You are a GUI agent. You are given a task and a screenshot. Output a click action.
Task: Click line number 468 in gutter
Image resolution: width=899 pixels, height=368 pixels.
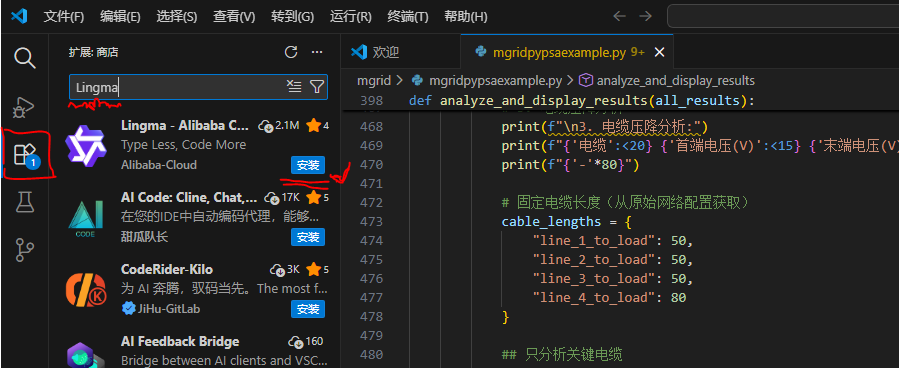click(371, 127)
